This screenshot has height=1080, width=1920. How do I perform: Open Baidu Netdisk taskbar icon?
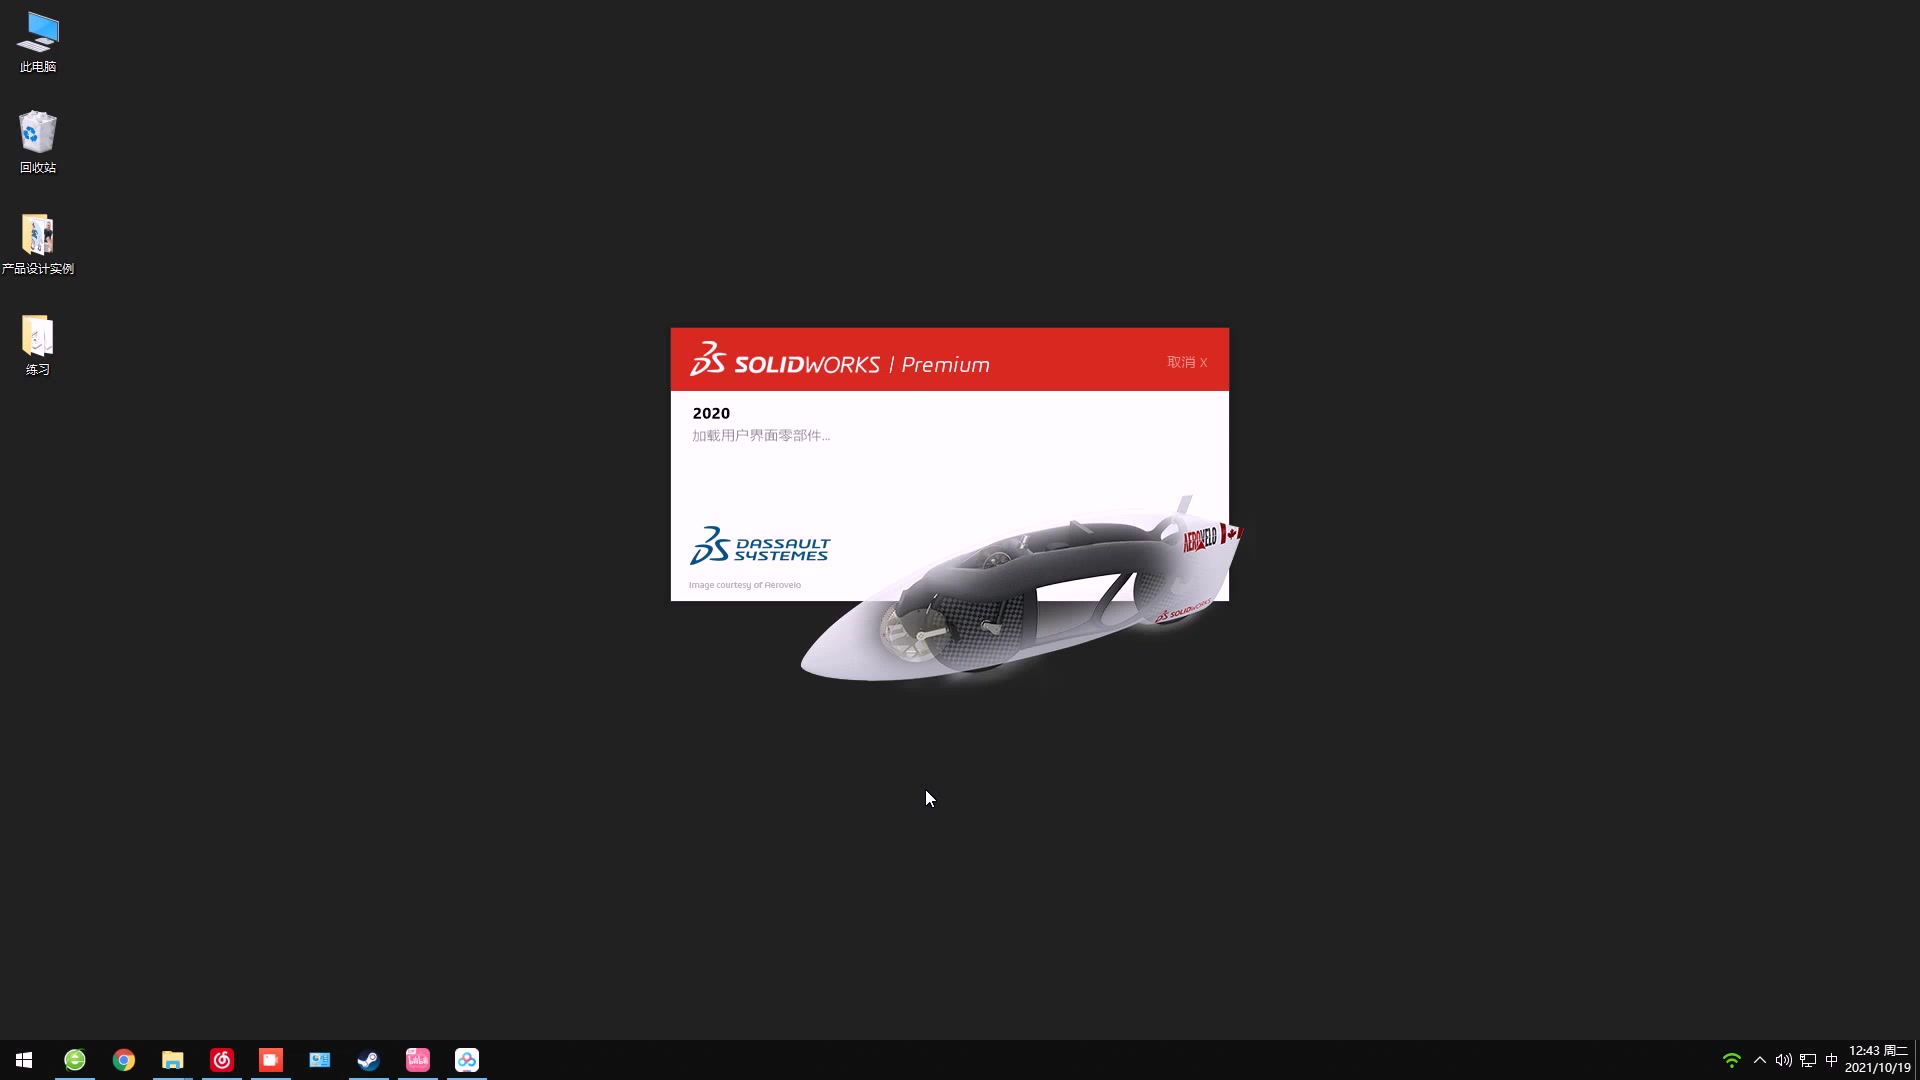pyautogui.click(x=467, y=1060)
